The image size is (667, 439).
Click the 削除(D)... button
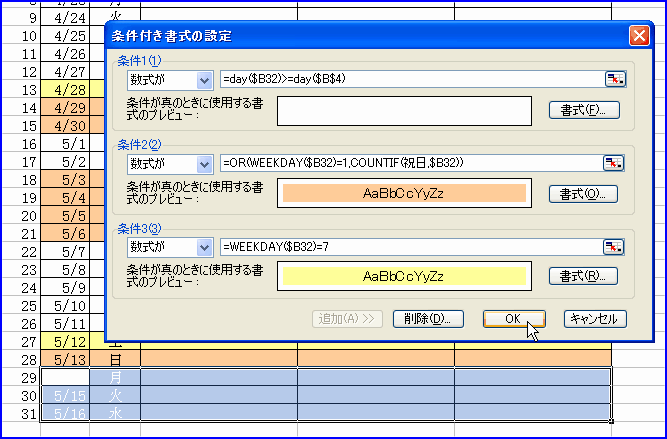point(428,319)
